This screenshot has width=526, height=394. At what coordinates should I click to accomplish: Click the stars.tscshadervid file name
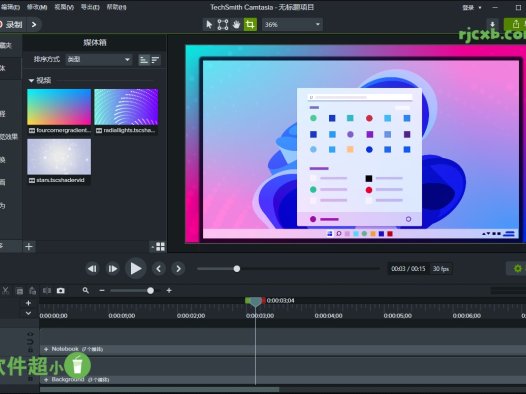tap(60, 180)
